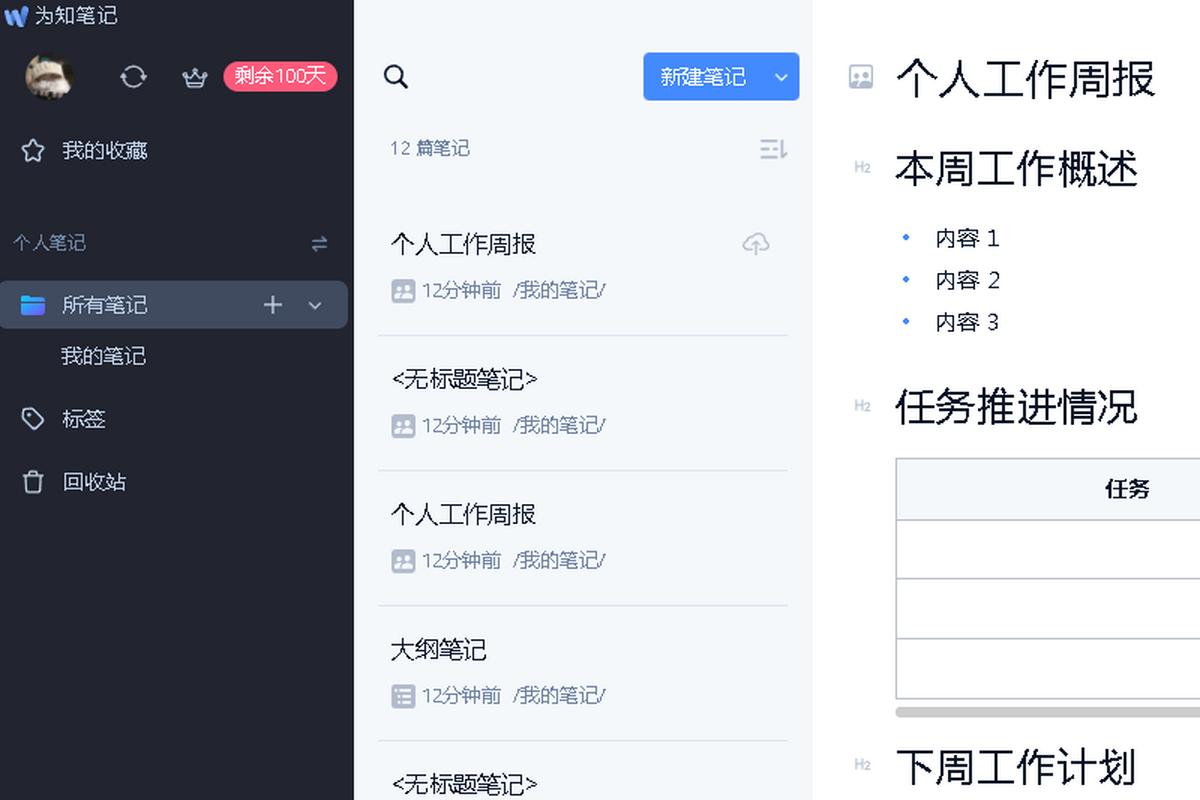Open the user avatar profile
Viewport: 1200px width, 800px height.
(x=49, y=77)
